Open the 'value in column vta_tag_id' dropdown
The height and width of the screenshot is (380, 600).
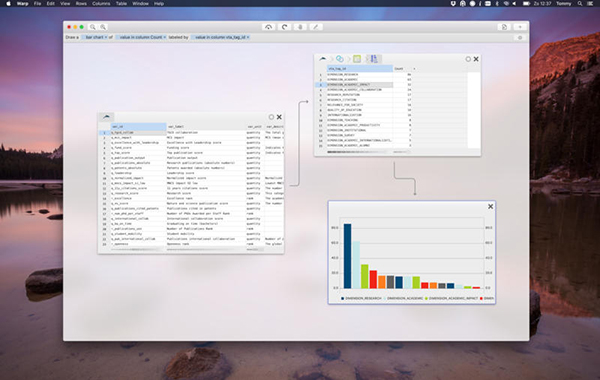(220, 38)
